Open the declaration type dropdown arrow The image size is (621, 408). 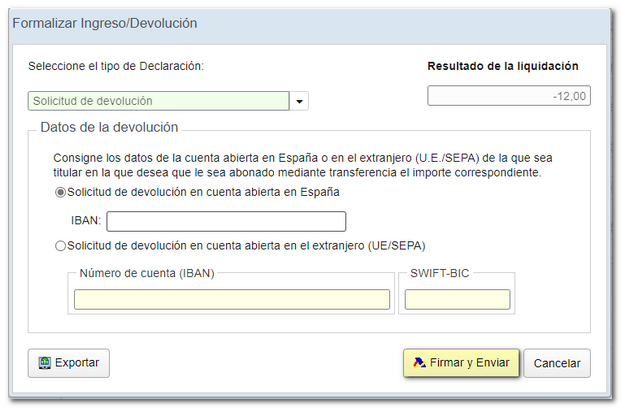[x=299, y=101]
